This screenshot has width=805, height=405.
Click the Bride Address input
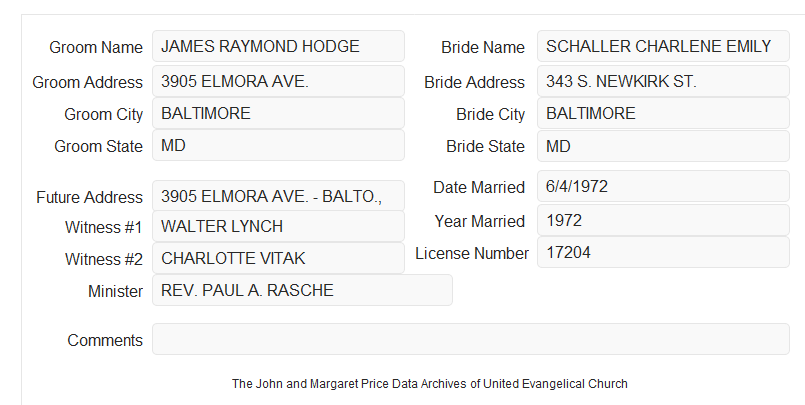663,81
